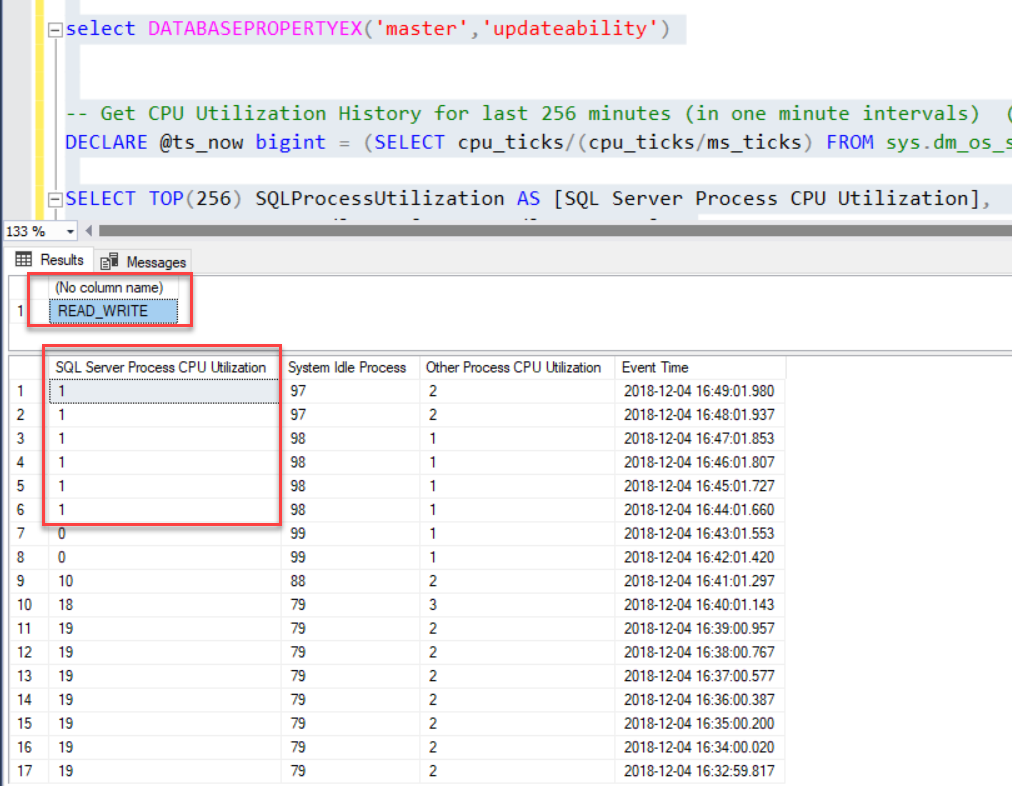Click the 16:49:01.980 Event Time cell
Image resolution: width=1012 pixels, height=786 pixels.
tap(698, 391)
